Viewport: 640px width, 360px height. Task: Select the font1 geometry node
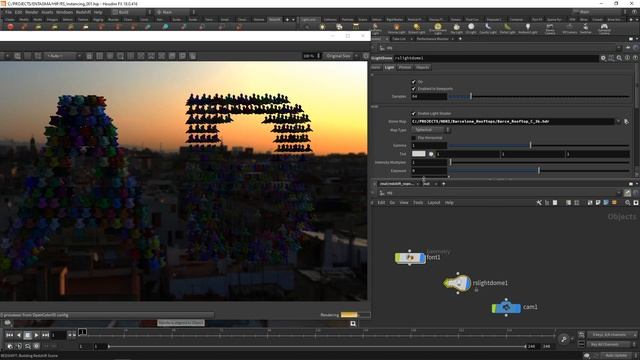pos(410,258)
